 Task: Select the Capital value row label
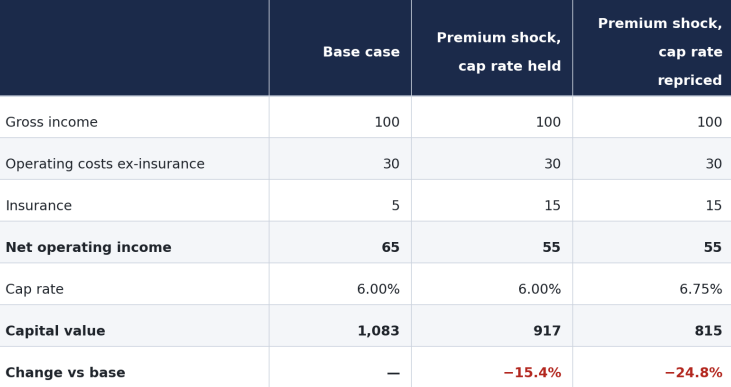click(x=55, y=331)
